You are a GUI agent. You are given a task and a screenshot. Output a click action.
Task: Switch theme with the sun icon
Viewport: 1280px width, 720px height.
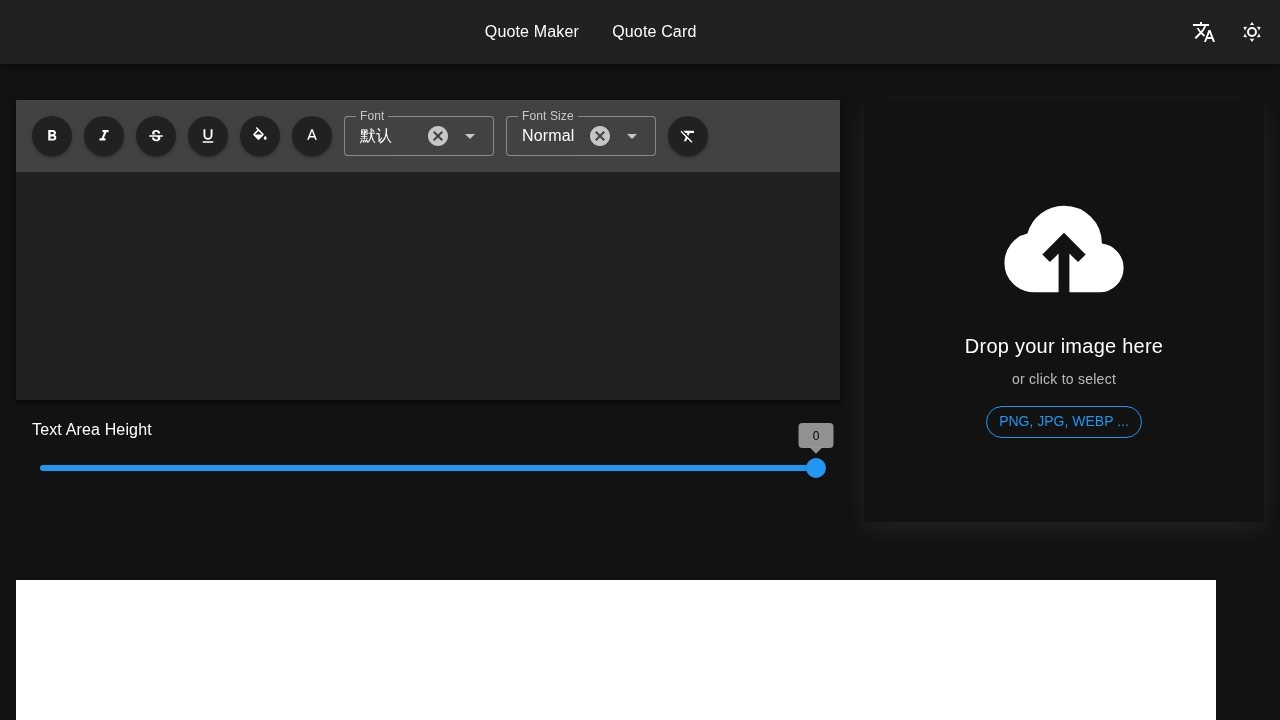tap(1252, 32)
